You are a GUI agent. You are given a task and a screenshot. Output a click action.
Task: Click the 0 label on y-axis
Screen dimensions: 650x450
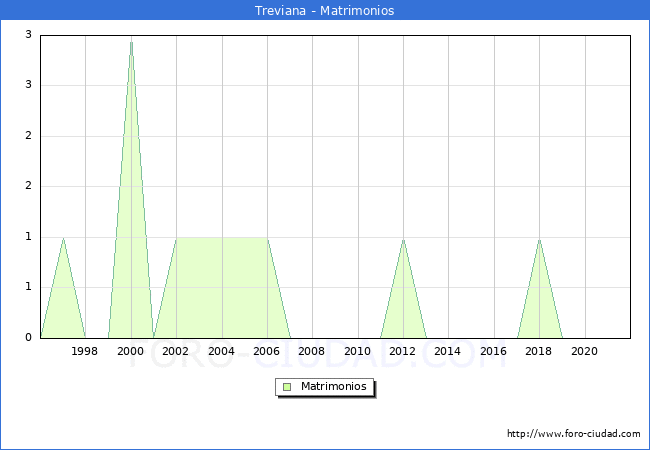tap(29, 338)
